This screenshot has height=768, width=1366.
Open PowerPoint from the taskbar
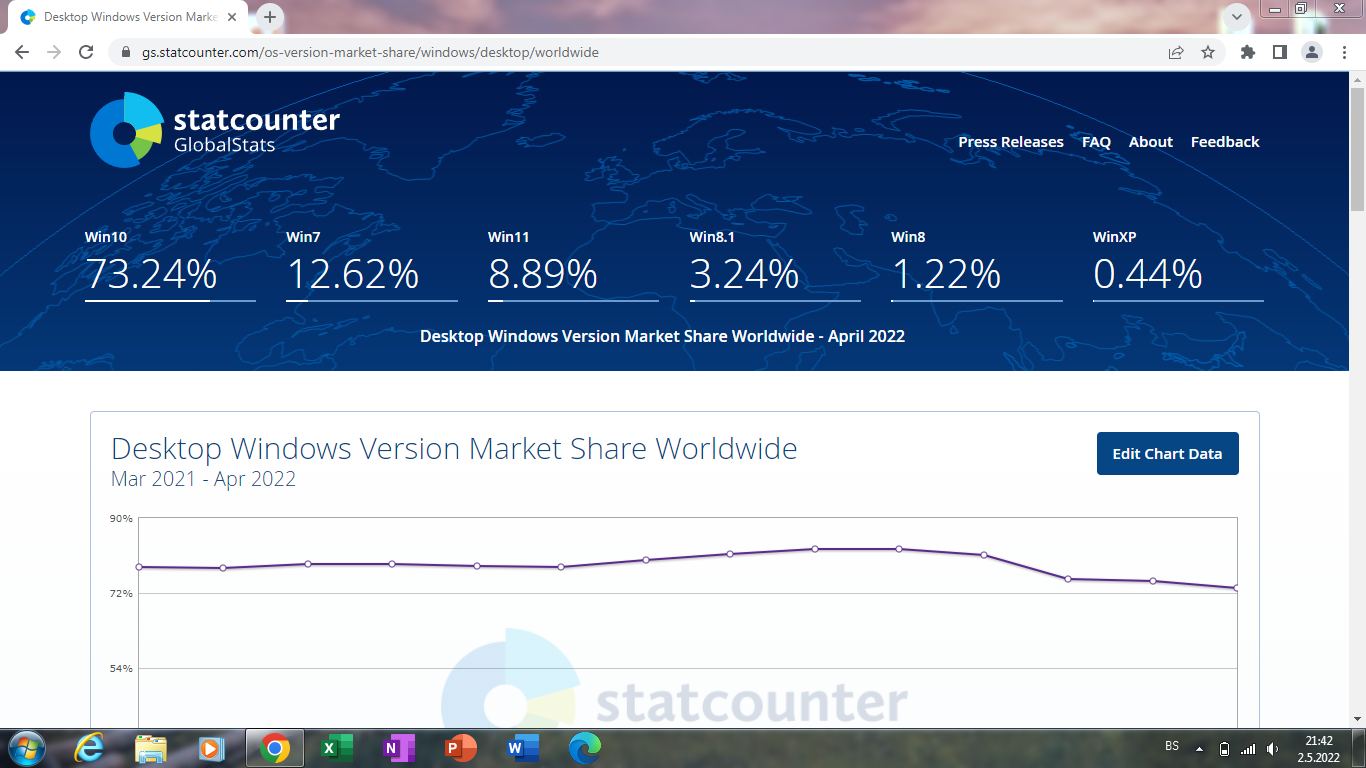461,748
